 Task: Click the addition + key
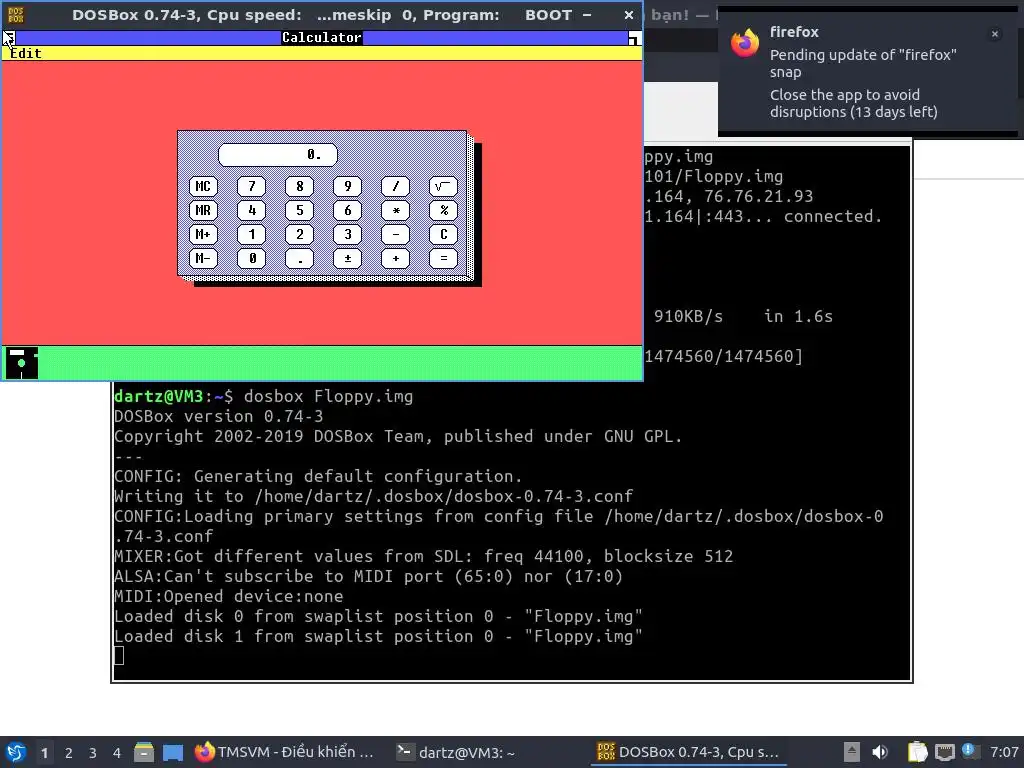[x=396, y=259]
